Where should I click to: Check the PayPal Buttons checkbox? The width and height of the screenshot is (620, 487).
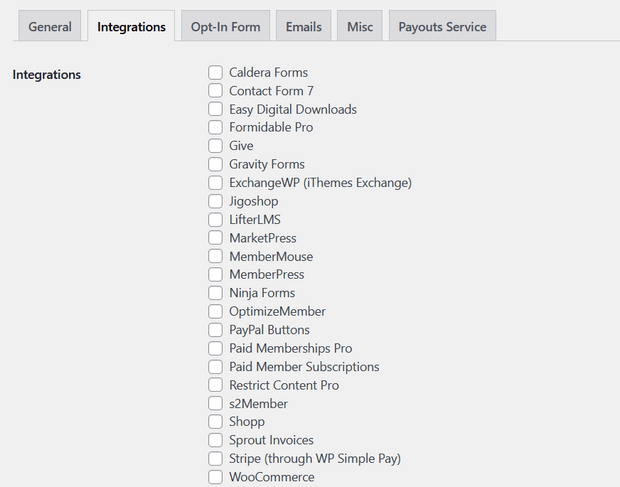point(215,330)
